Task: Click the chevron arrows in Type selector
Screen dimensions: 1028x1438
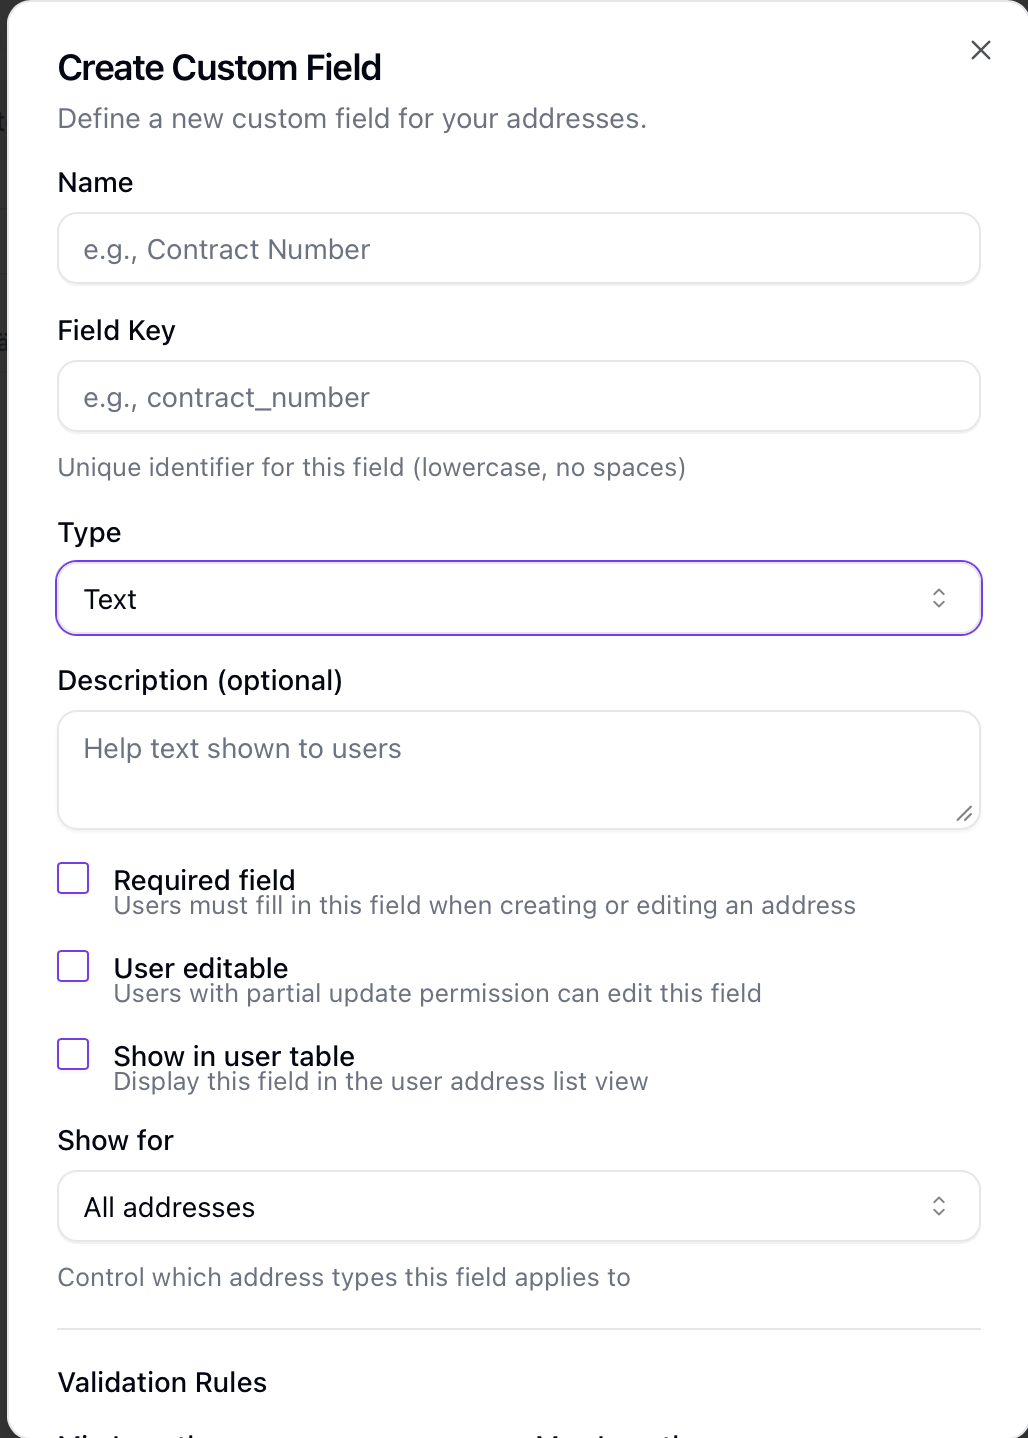Action: [939, 598]
